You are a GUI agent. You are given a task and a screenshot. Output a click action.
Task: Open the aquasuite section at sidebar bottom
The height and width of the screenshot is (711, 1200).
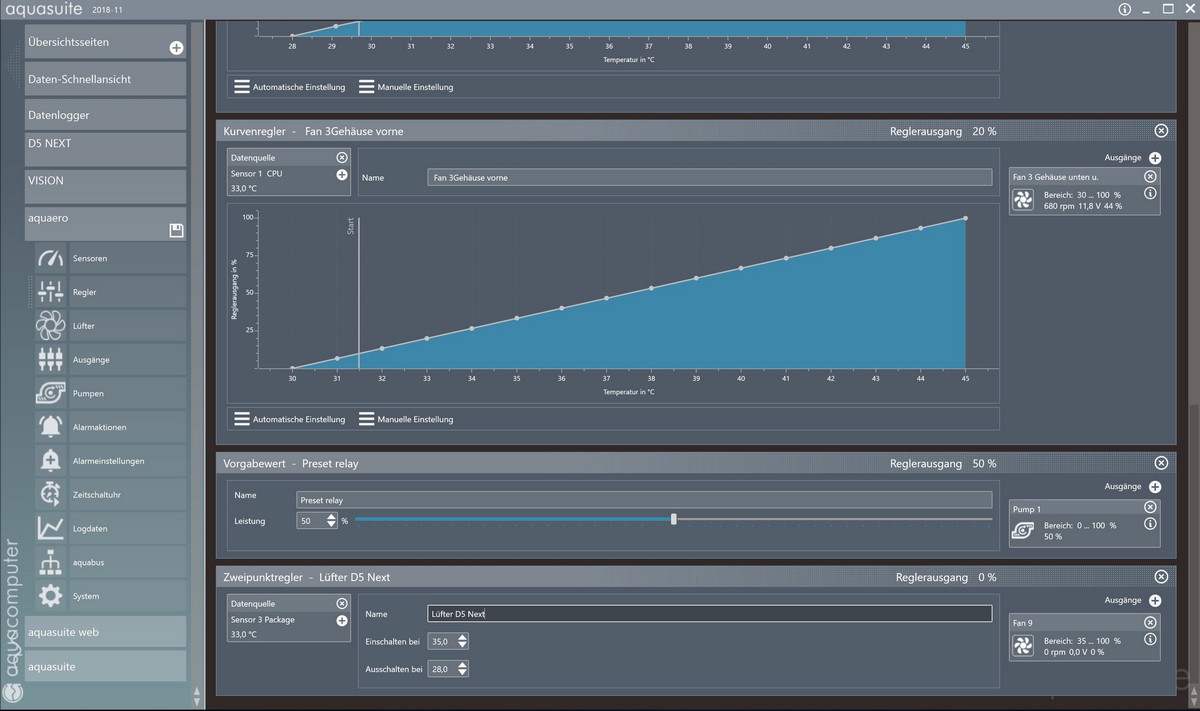click(x=105, y=666)
